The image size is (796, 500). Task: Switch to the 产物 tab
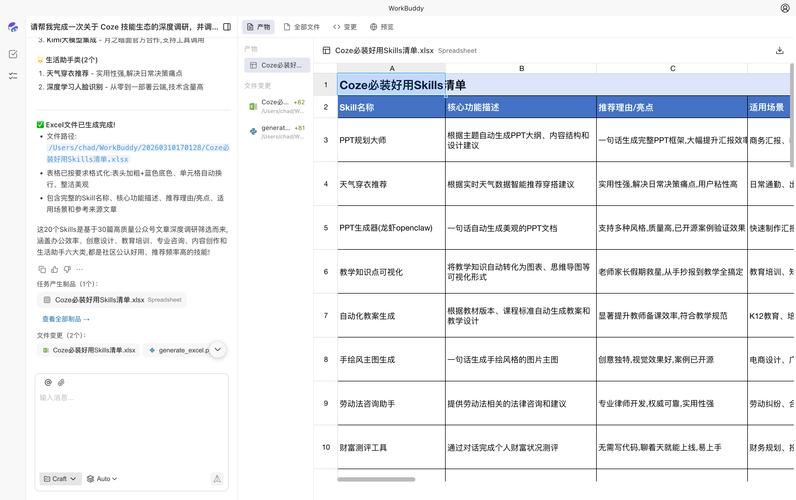tap(258, 27)
